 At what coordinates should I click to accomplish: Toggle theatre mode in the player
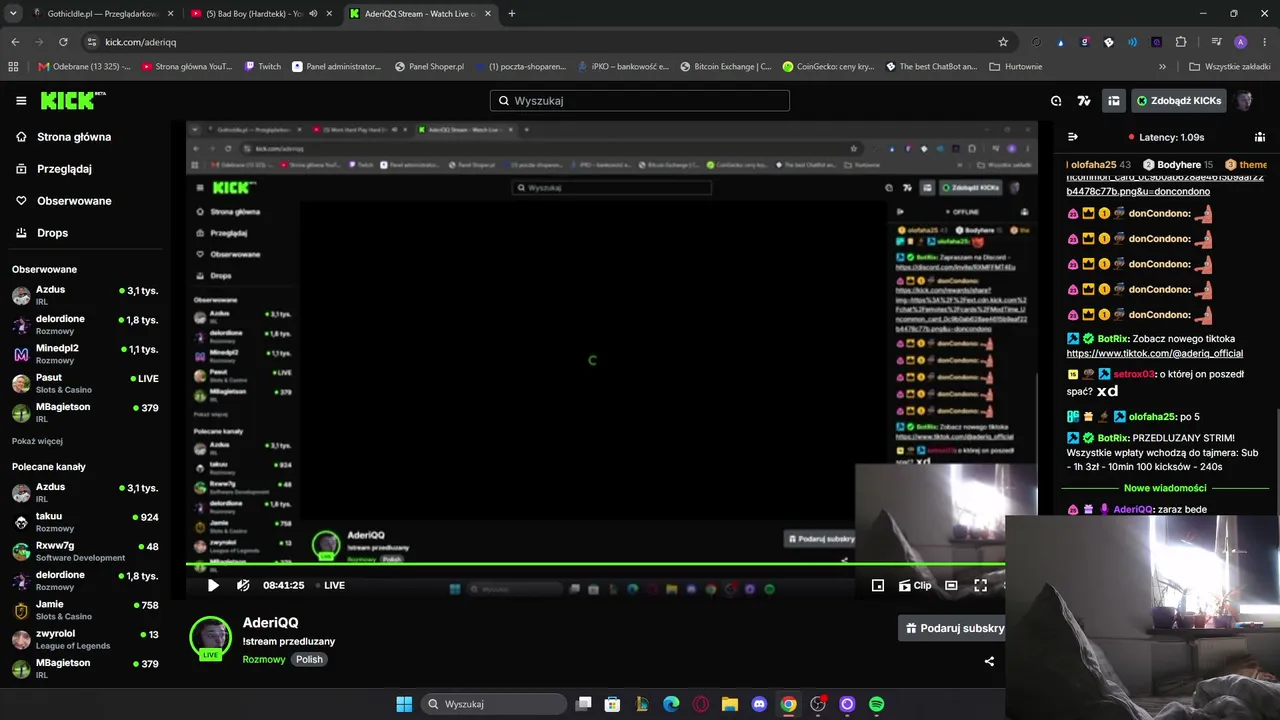click(x=951, y=585)
